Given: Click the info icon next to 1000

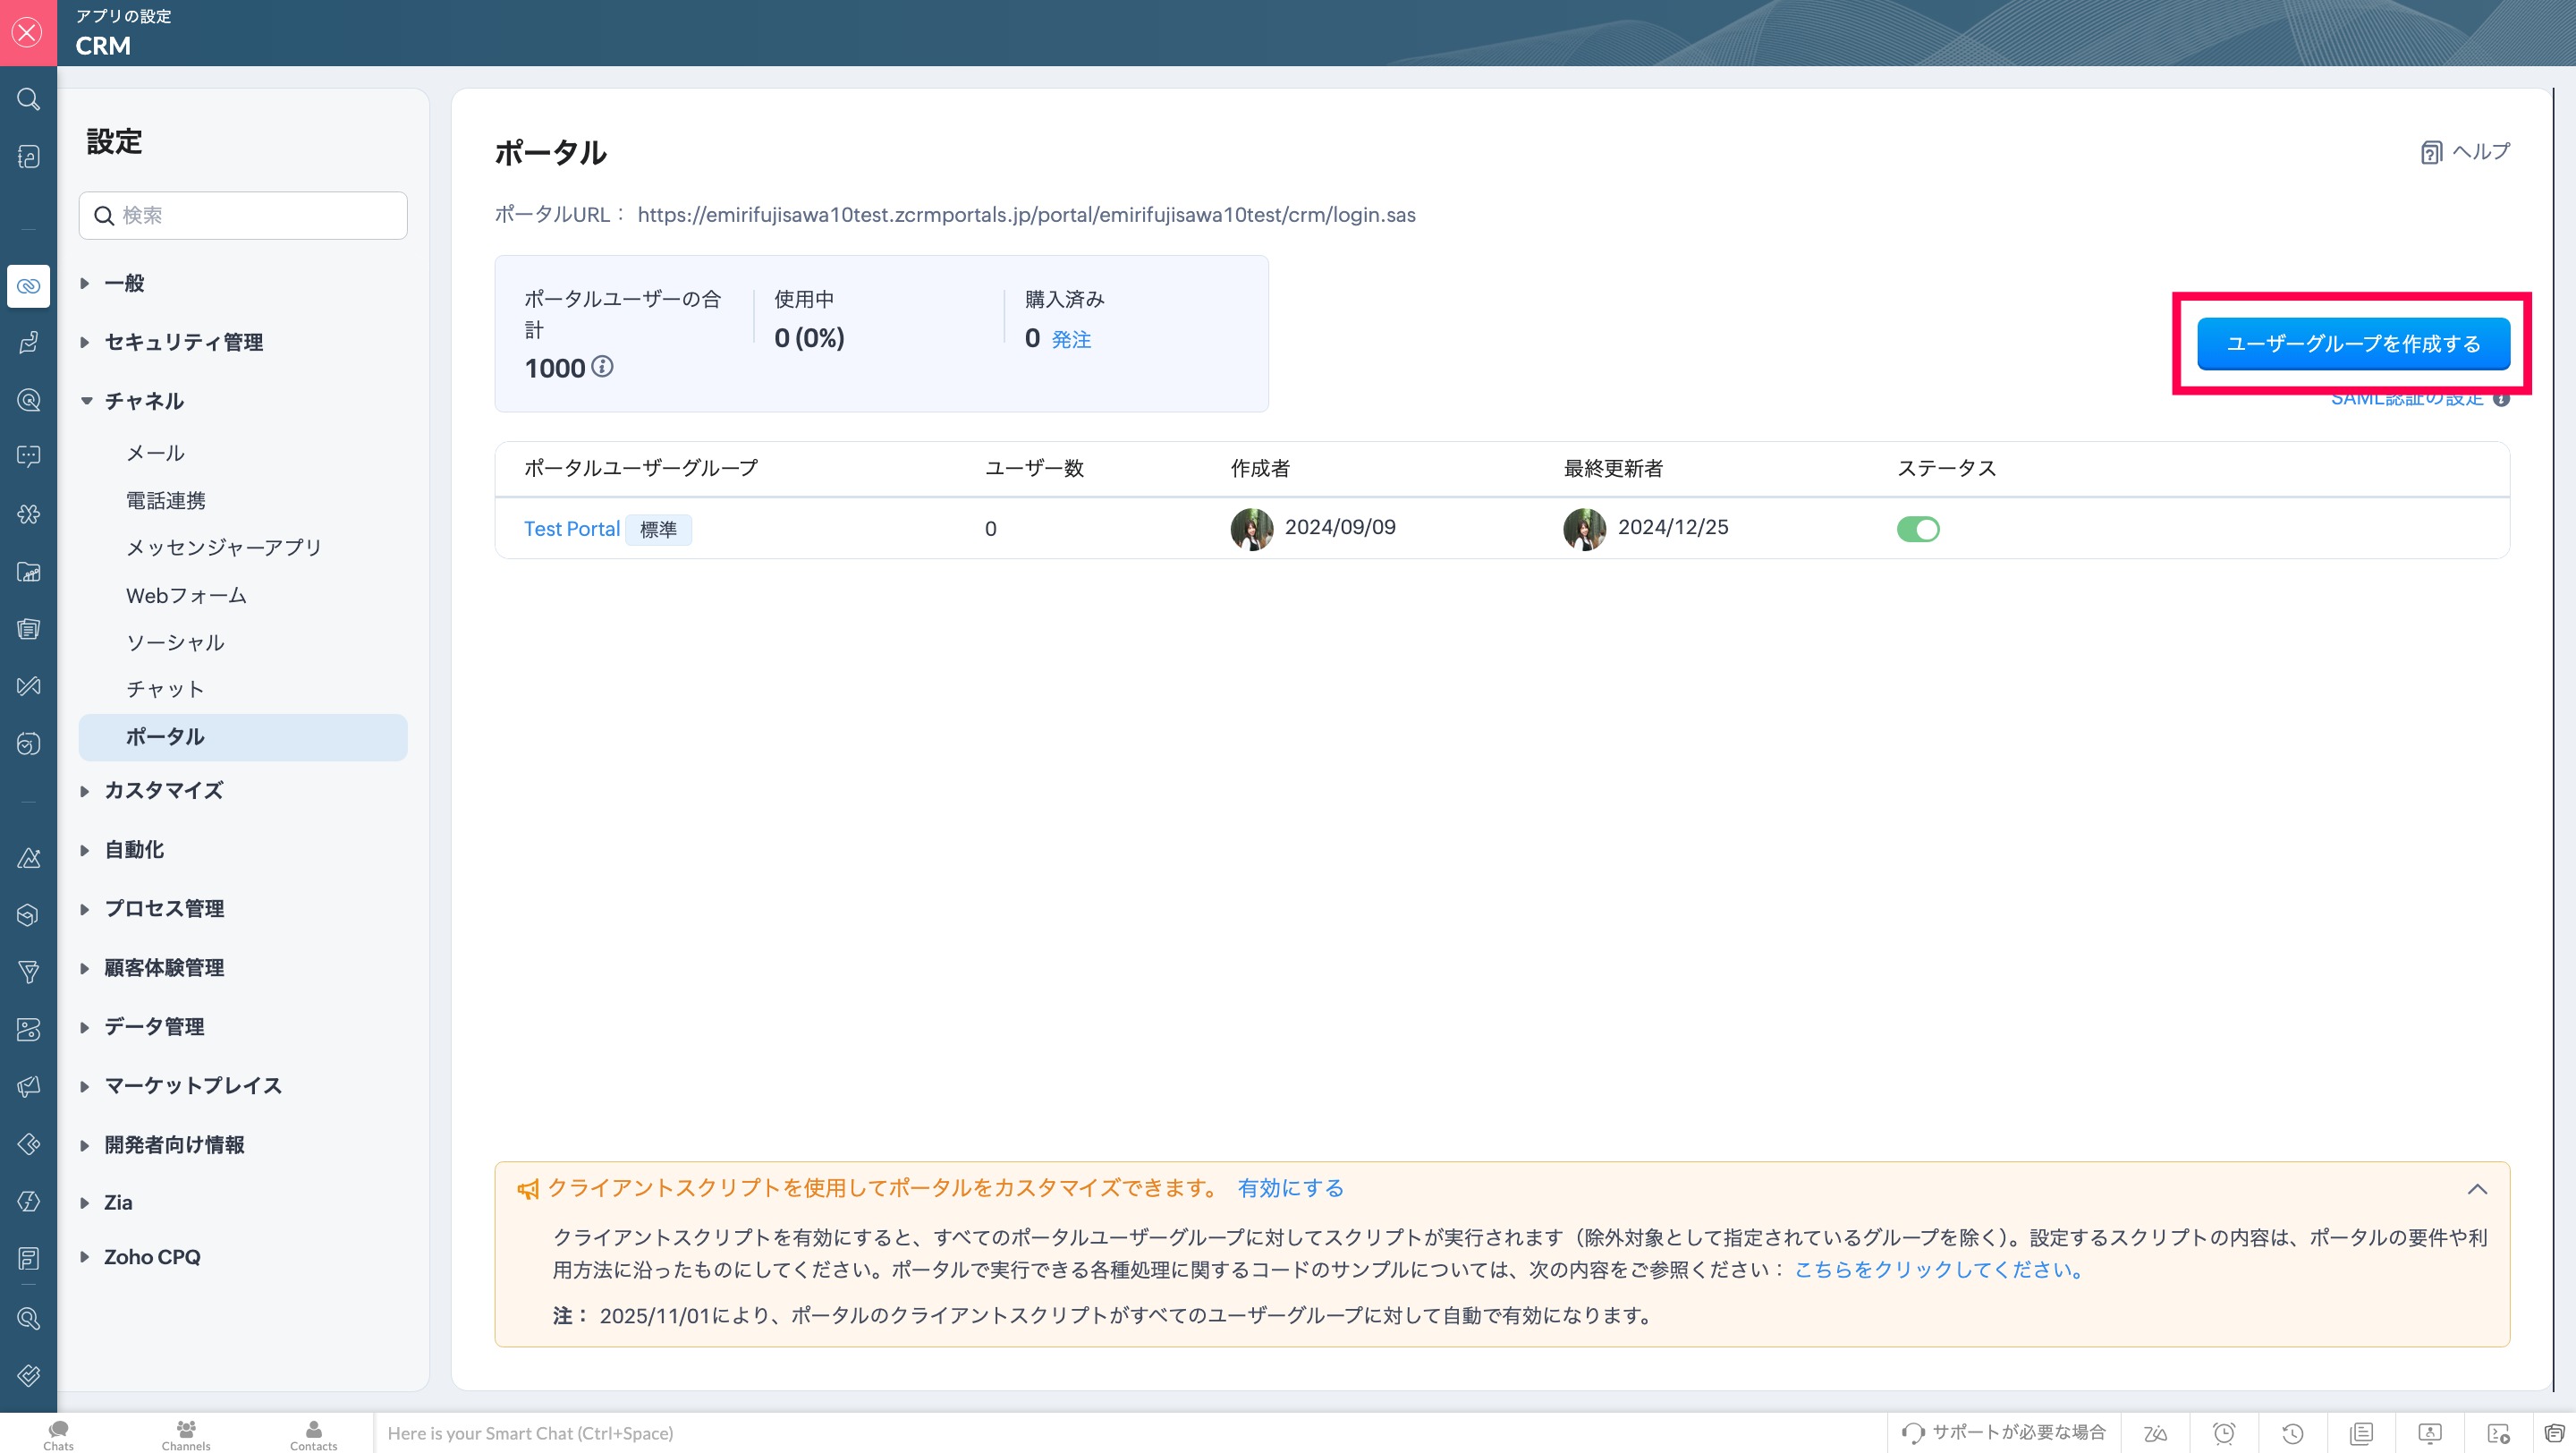Looking at the screenshot, I should pos(602,367).
